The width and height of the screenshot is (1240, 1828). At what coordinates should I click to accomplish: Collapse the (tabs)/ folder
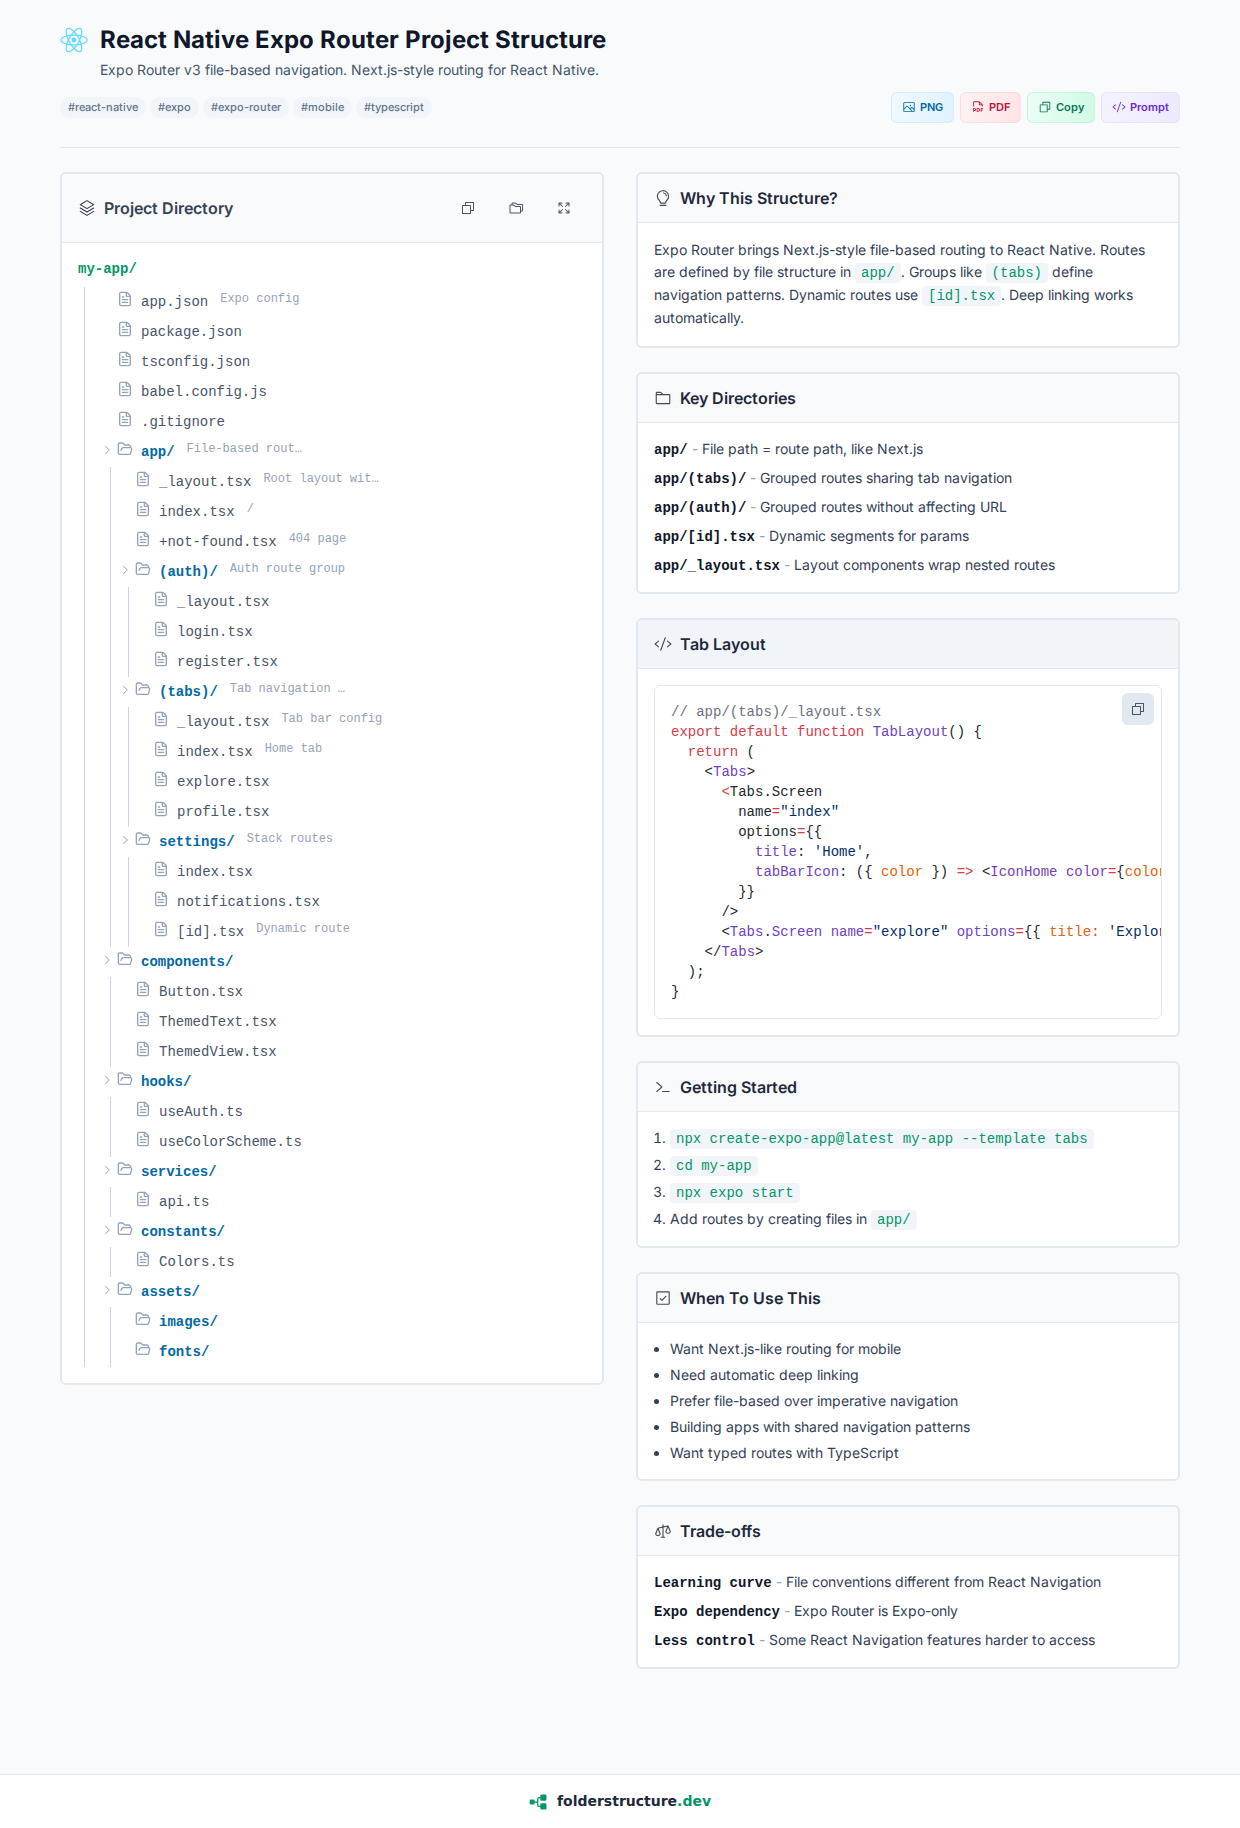(x=125, y=690)
